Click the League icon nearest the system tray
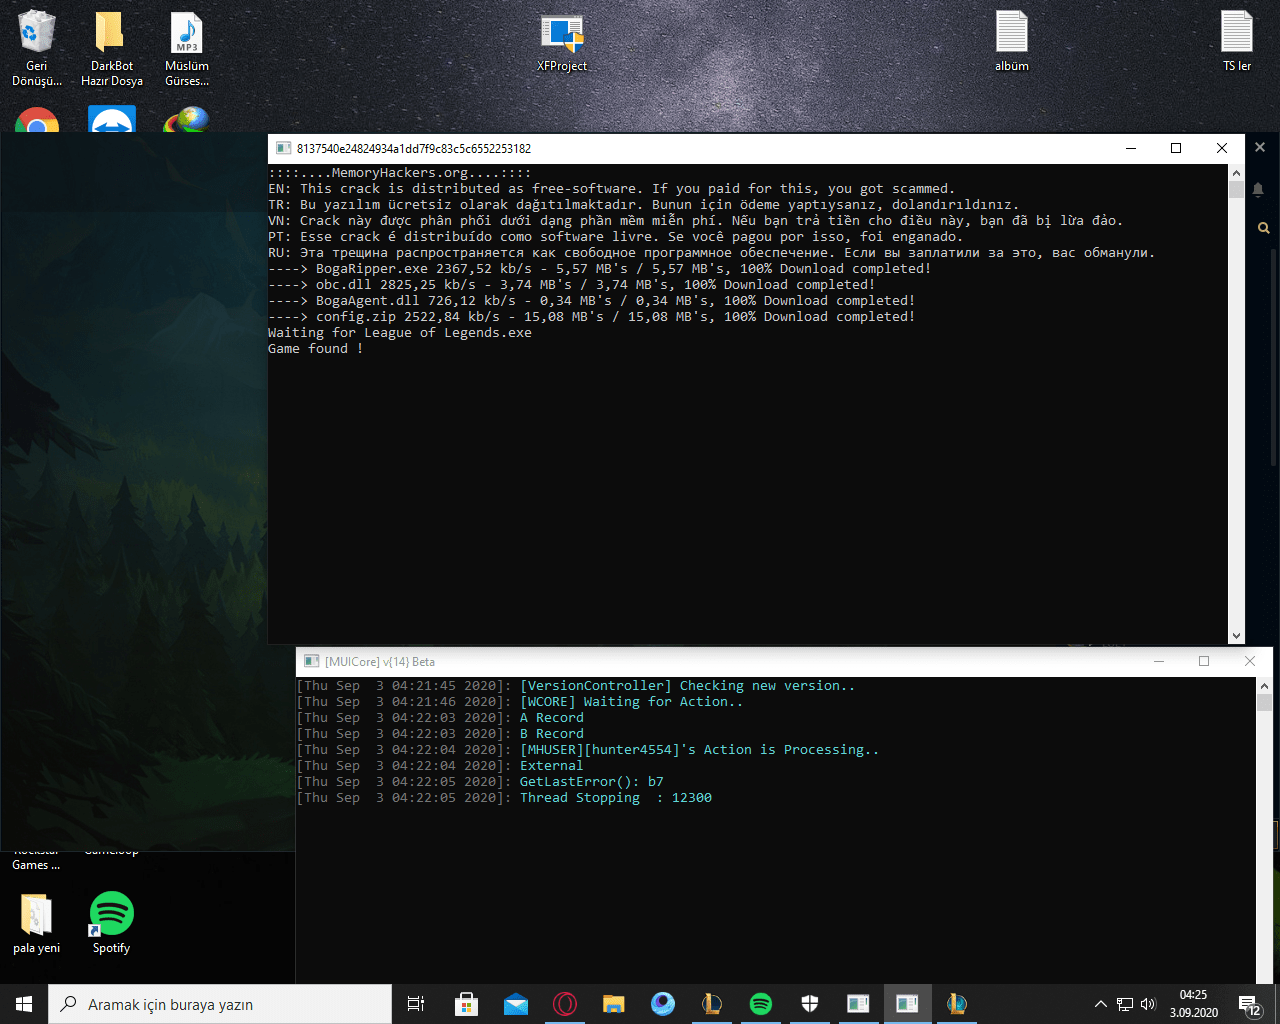This screenshot has height=1024, width=1280. tap(956, 1004)
